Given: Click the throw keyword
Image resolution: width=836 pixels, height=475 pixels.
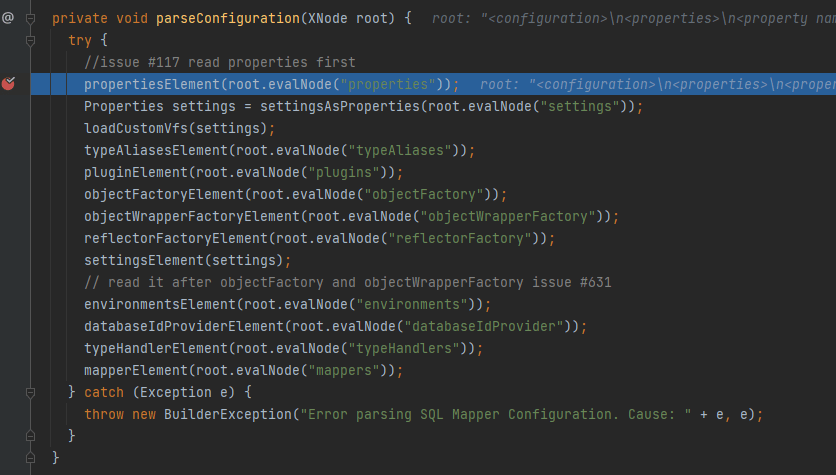Looking at the screenshot, I should click(x=104, y=414).
